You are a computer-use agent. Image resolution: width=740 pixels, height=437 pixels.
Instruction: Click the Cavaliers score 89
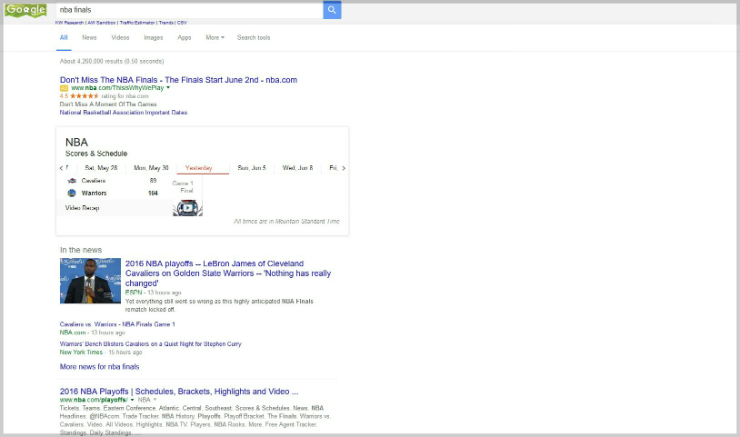[153, 181]
